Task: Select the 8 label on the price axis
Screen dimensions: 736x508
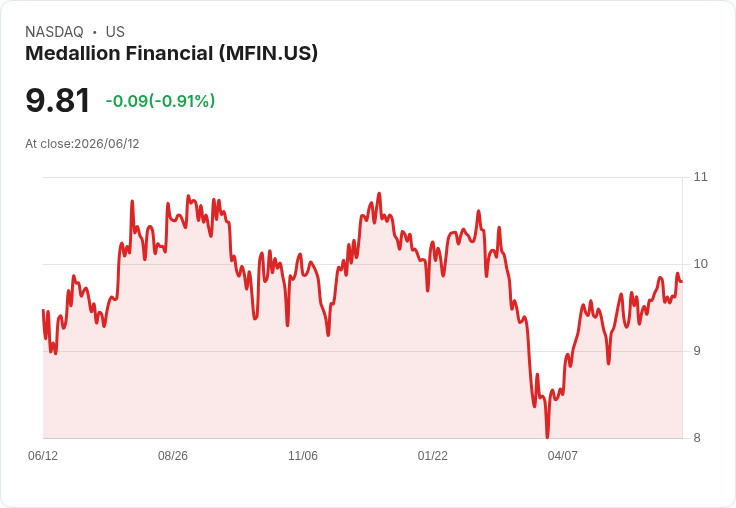Action: click(x=697, y=438)
